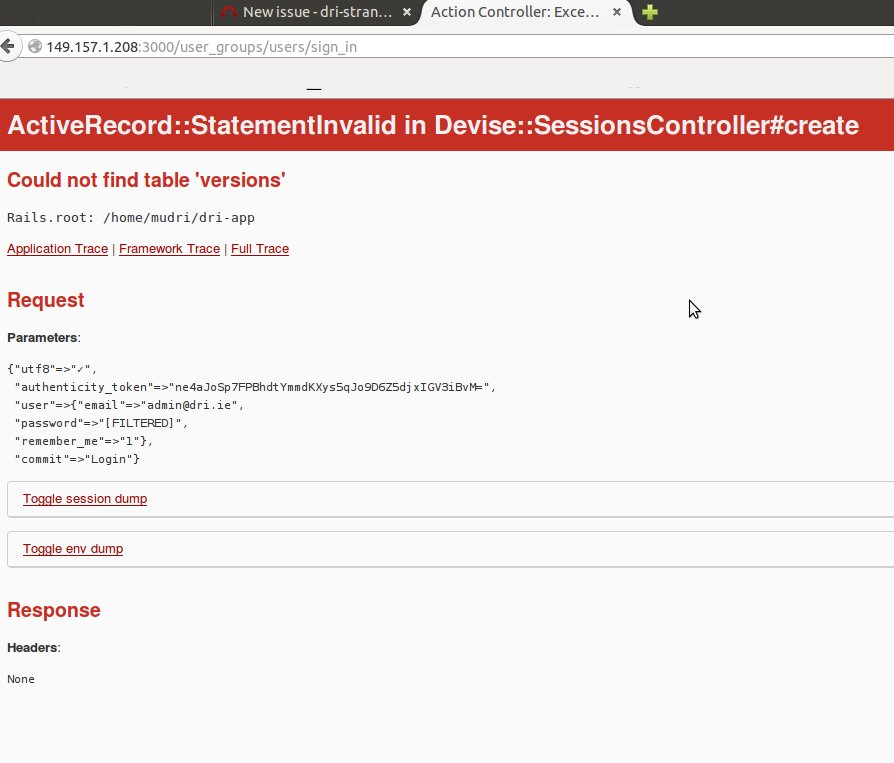Open the Application Trace link

pyautogui.click(x=58, y=249)
